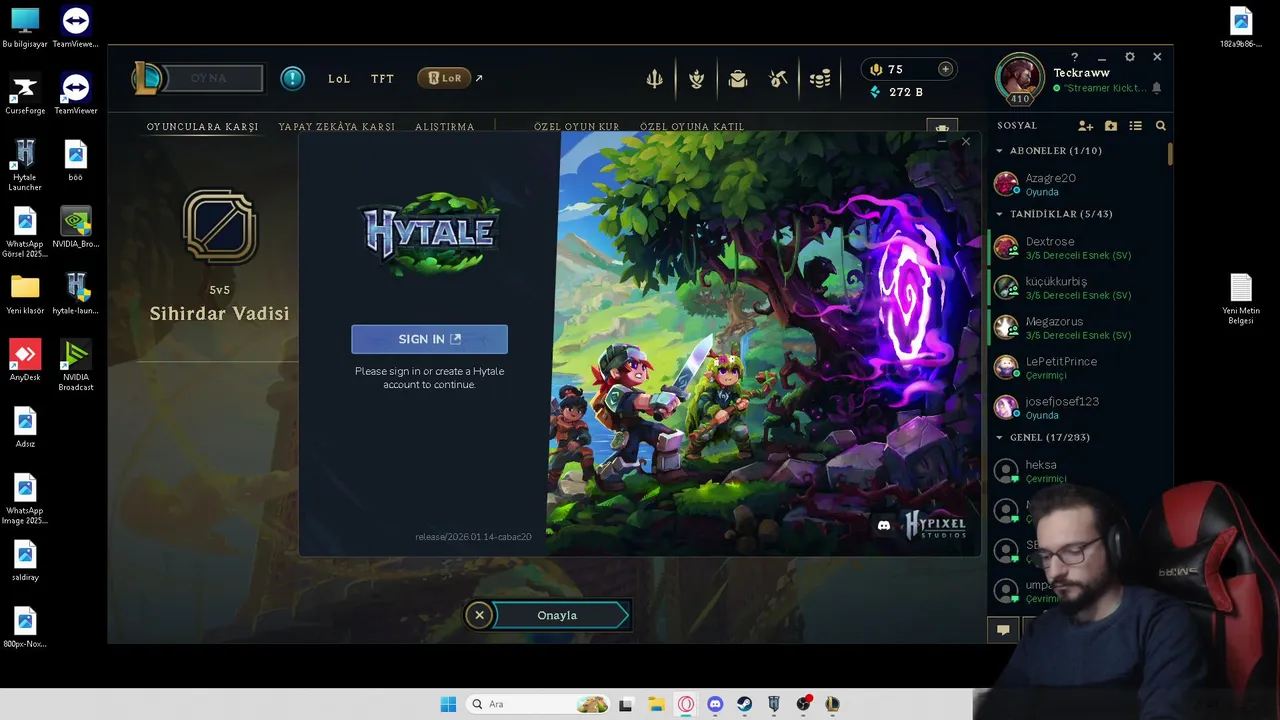This screenshot has width=1280, height=720.
Task: Click the add friend icon
Action: (x=1085, y=126)
